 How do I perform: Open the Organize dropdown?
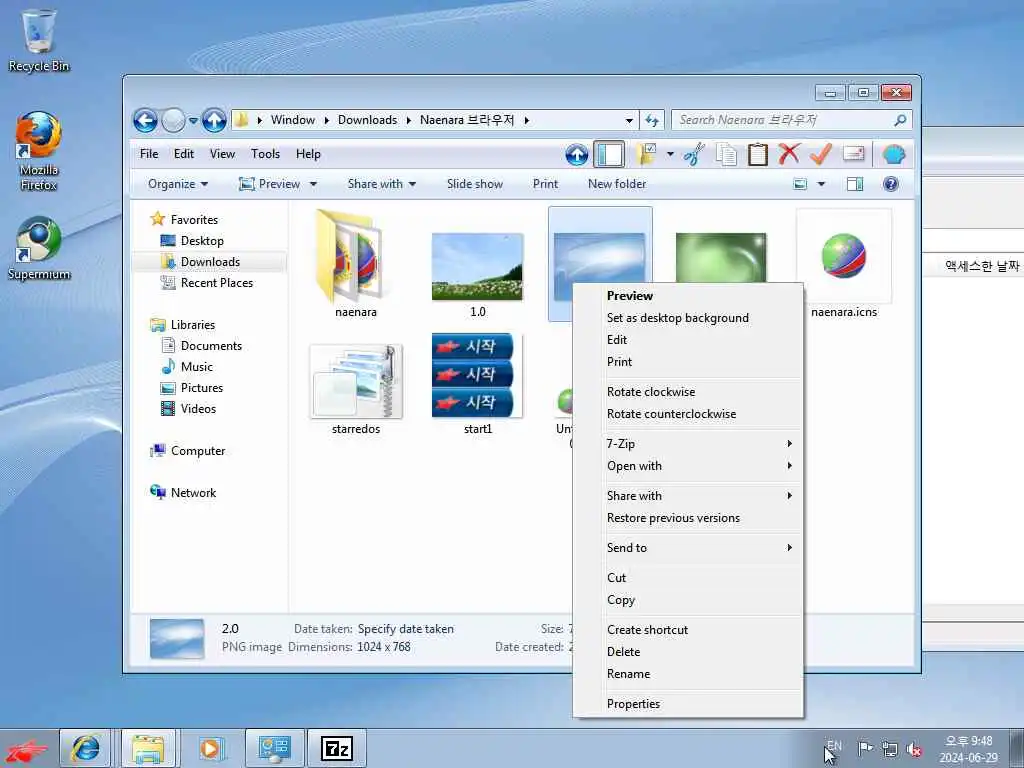[x=178, y=184]
